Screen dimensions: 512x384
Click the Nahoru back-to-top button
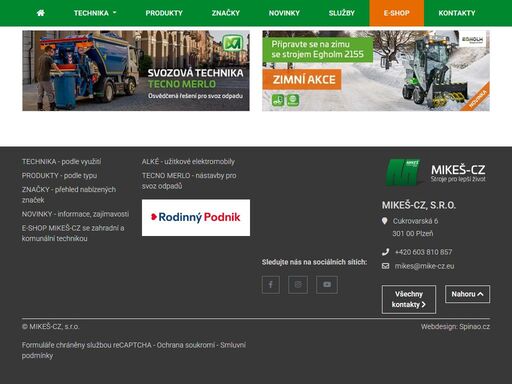click(467, 294)
